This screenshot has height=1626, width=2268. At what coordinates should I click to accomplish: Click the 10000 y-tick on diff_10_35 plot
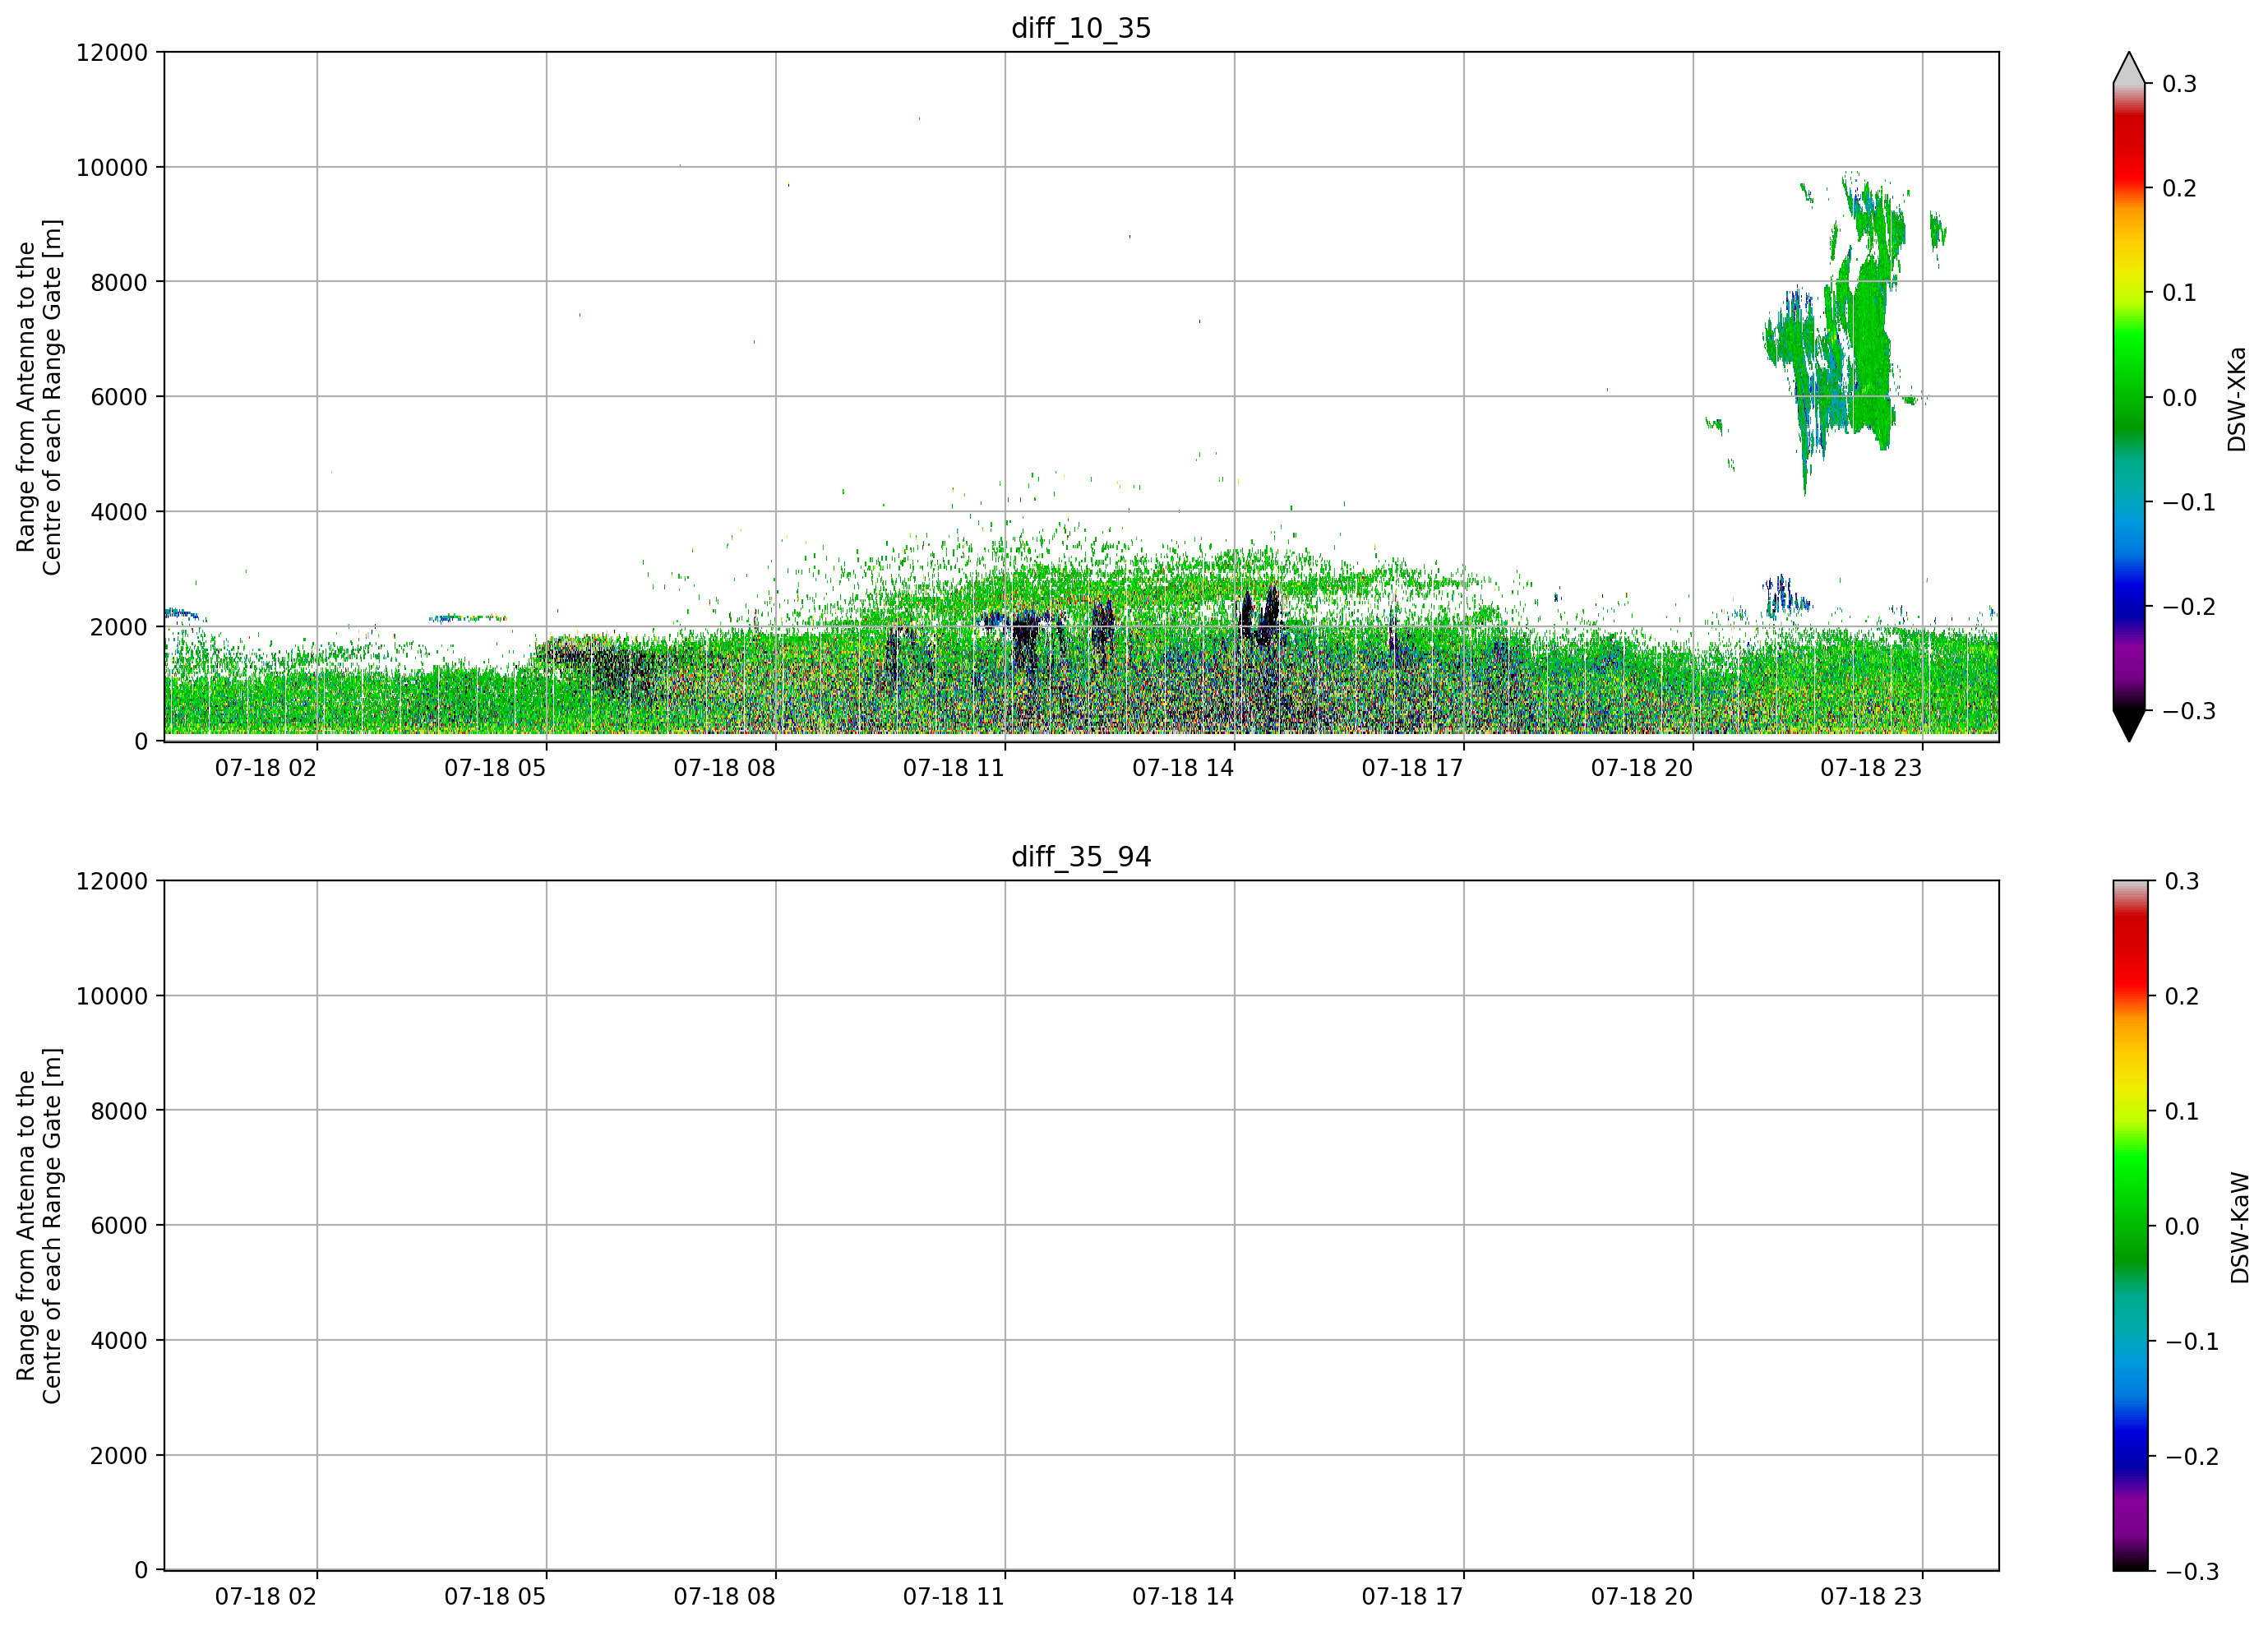(112, 167)
